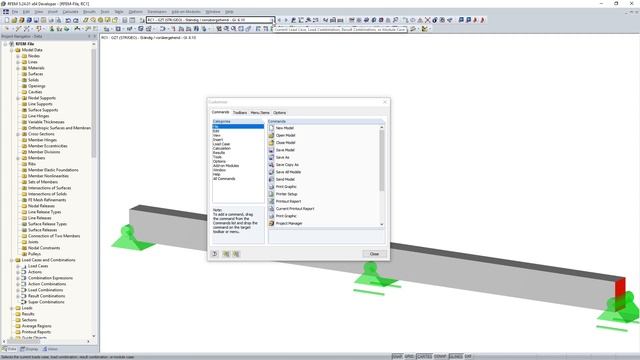Open the Commands tab in Customize dialog
The width and height of the screenshot is (640, 360).
point(220,112)
